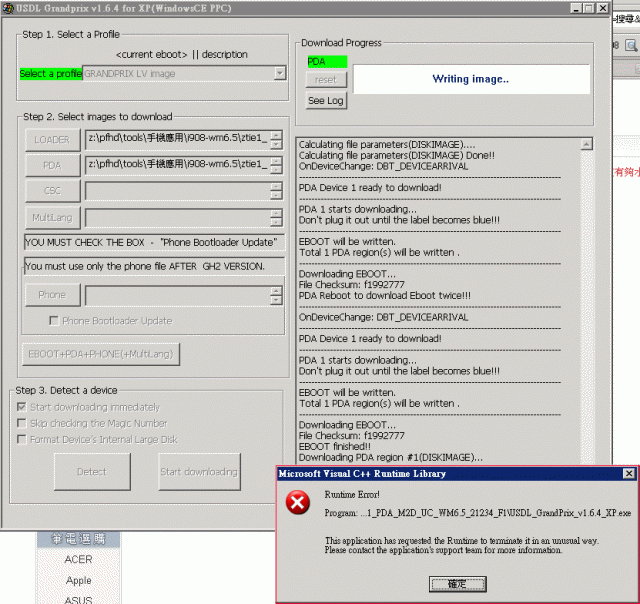
Task: Open ACER link in background web page
Action: tap(78, 559)
